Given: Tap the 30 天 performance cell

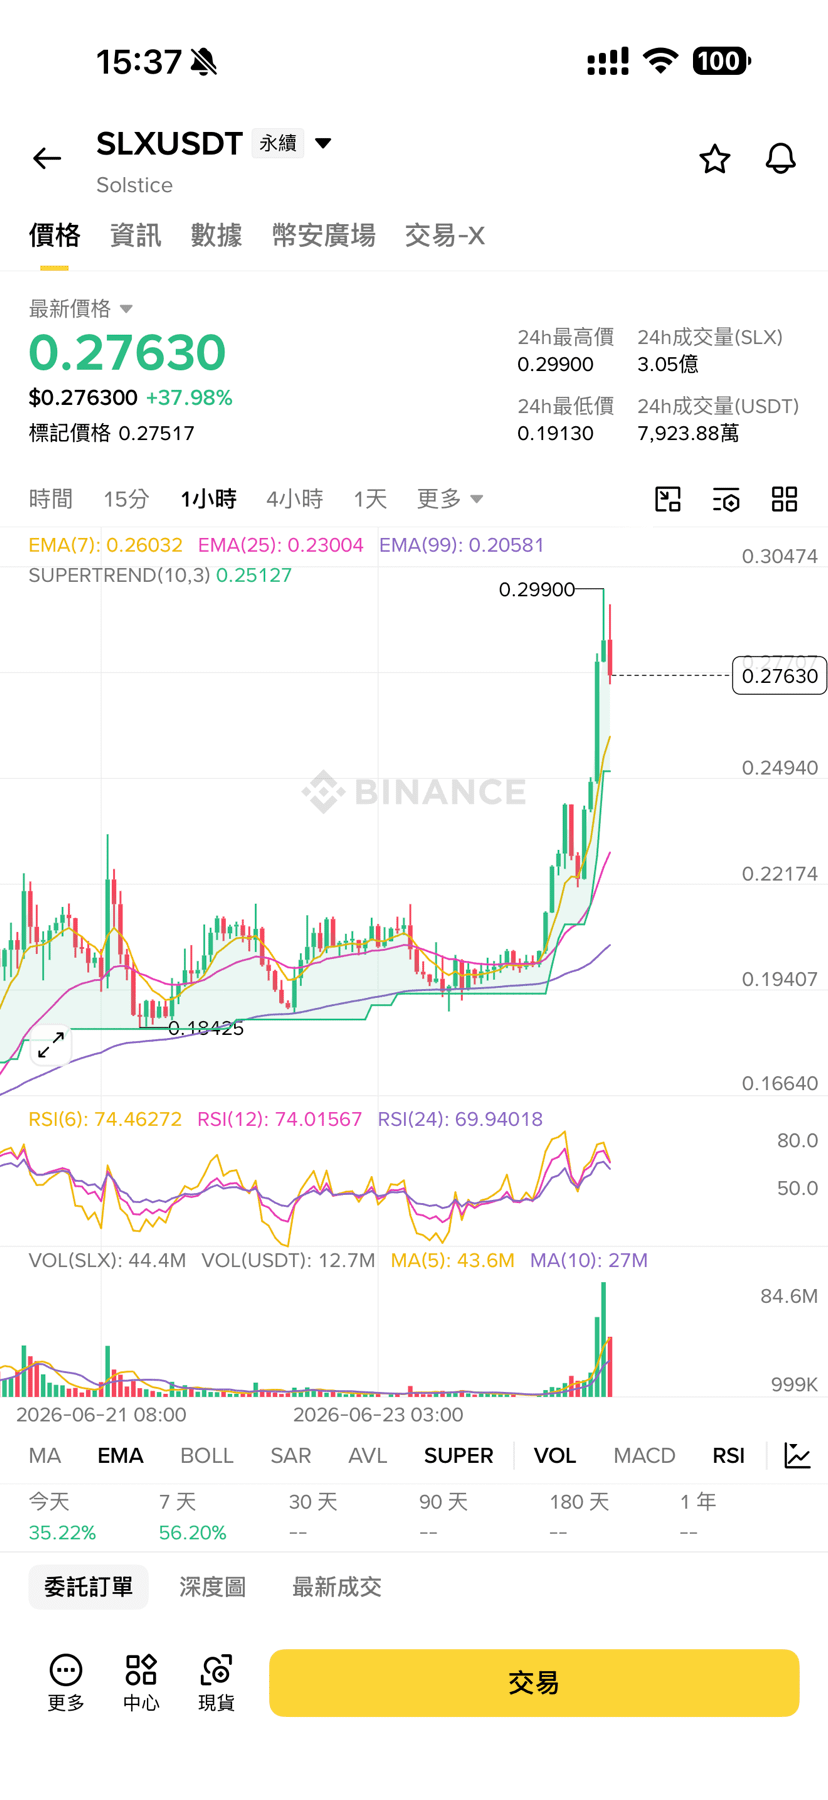Looking at the screenshot, I should (x=313, y=1516).
